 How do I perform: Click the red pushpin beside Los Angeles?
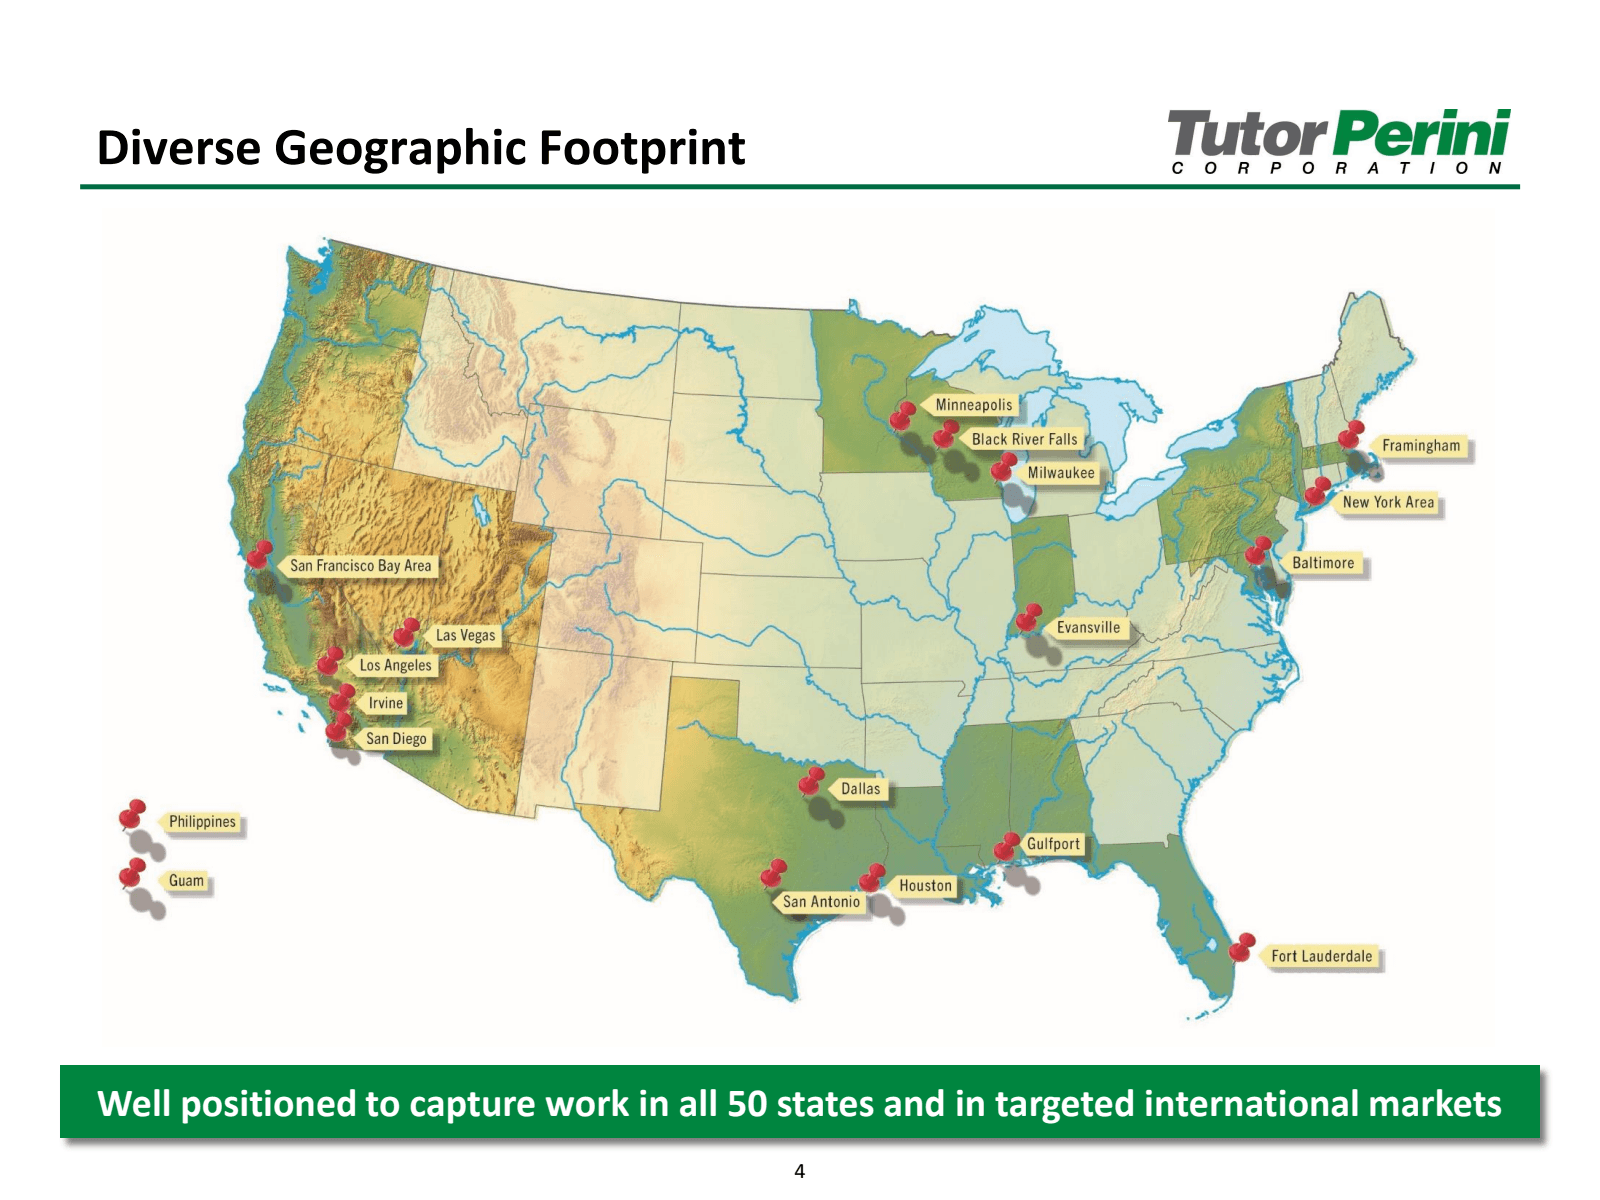[x=330, y=661]
